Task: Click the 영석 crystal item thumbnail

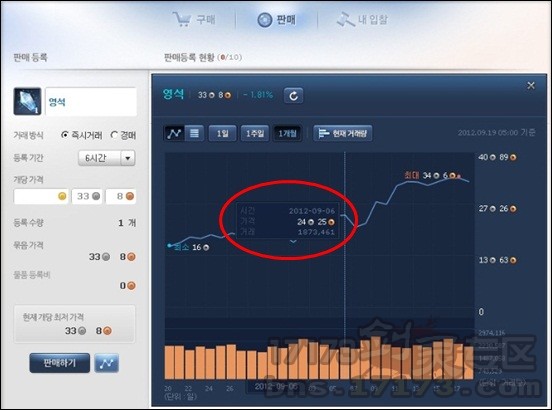Action: [27, 101]
